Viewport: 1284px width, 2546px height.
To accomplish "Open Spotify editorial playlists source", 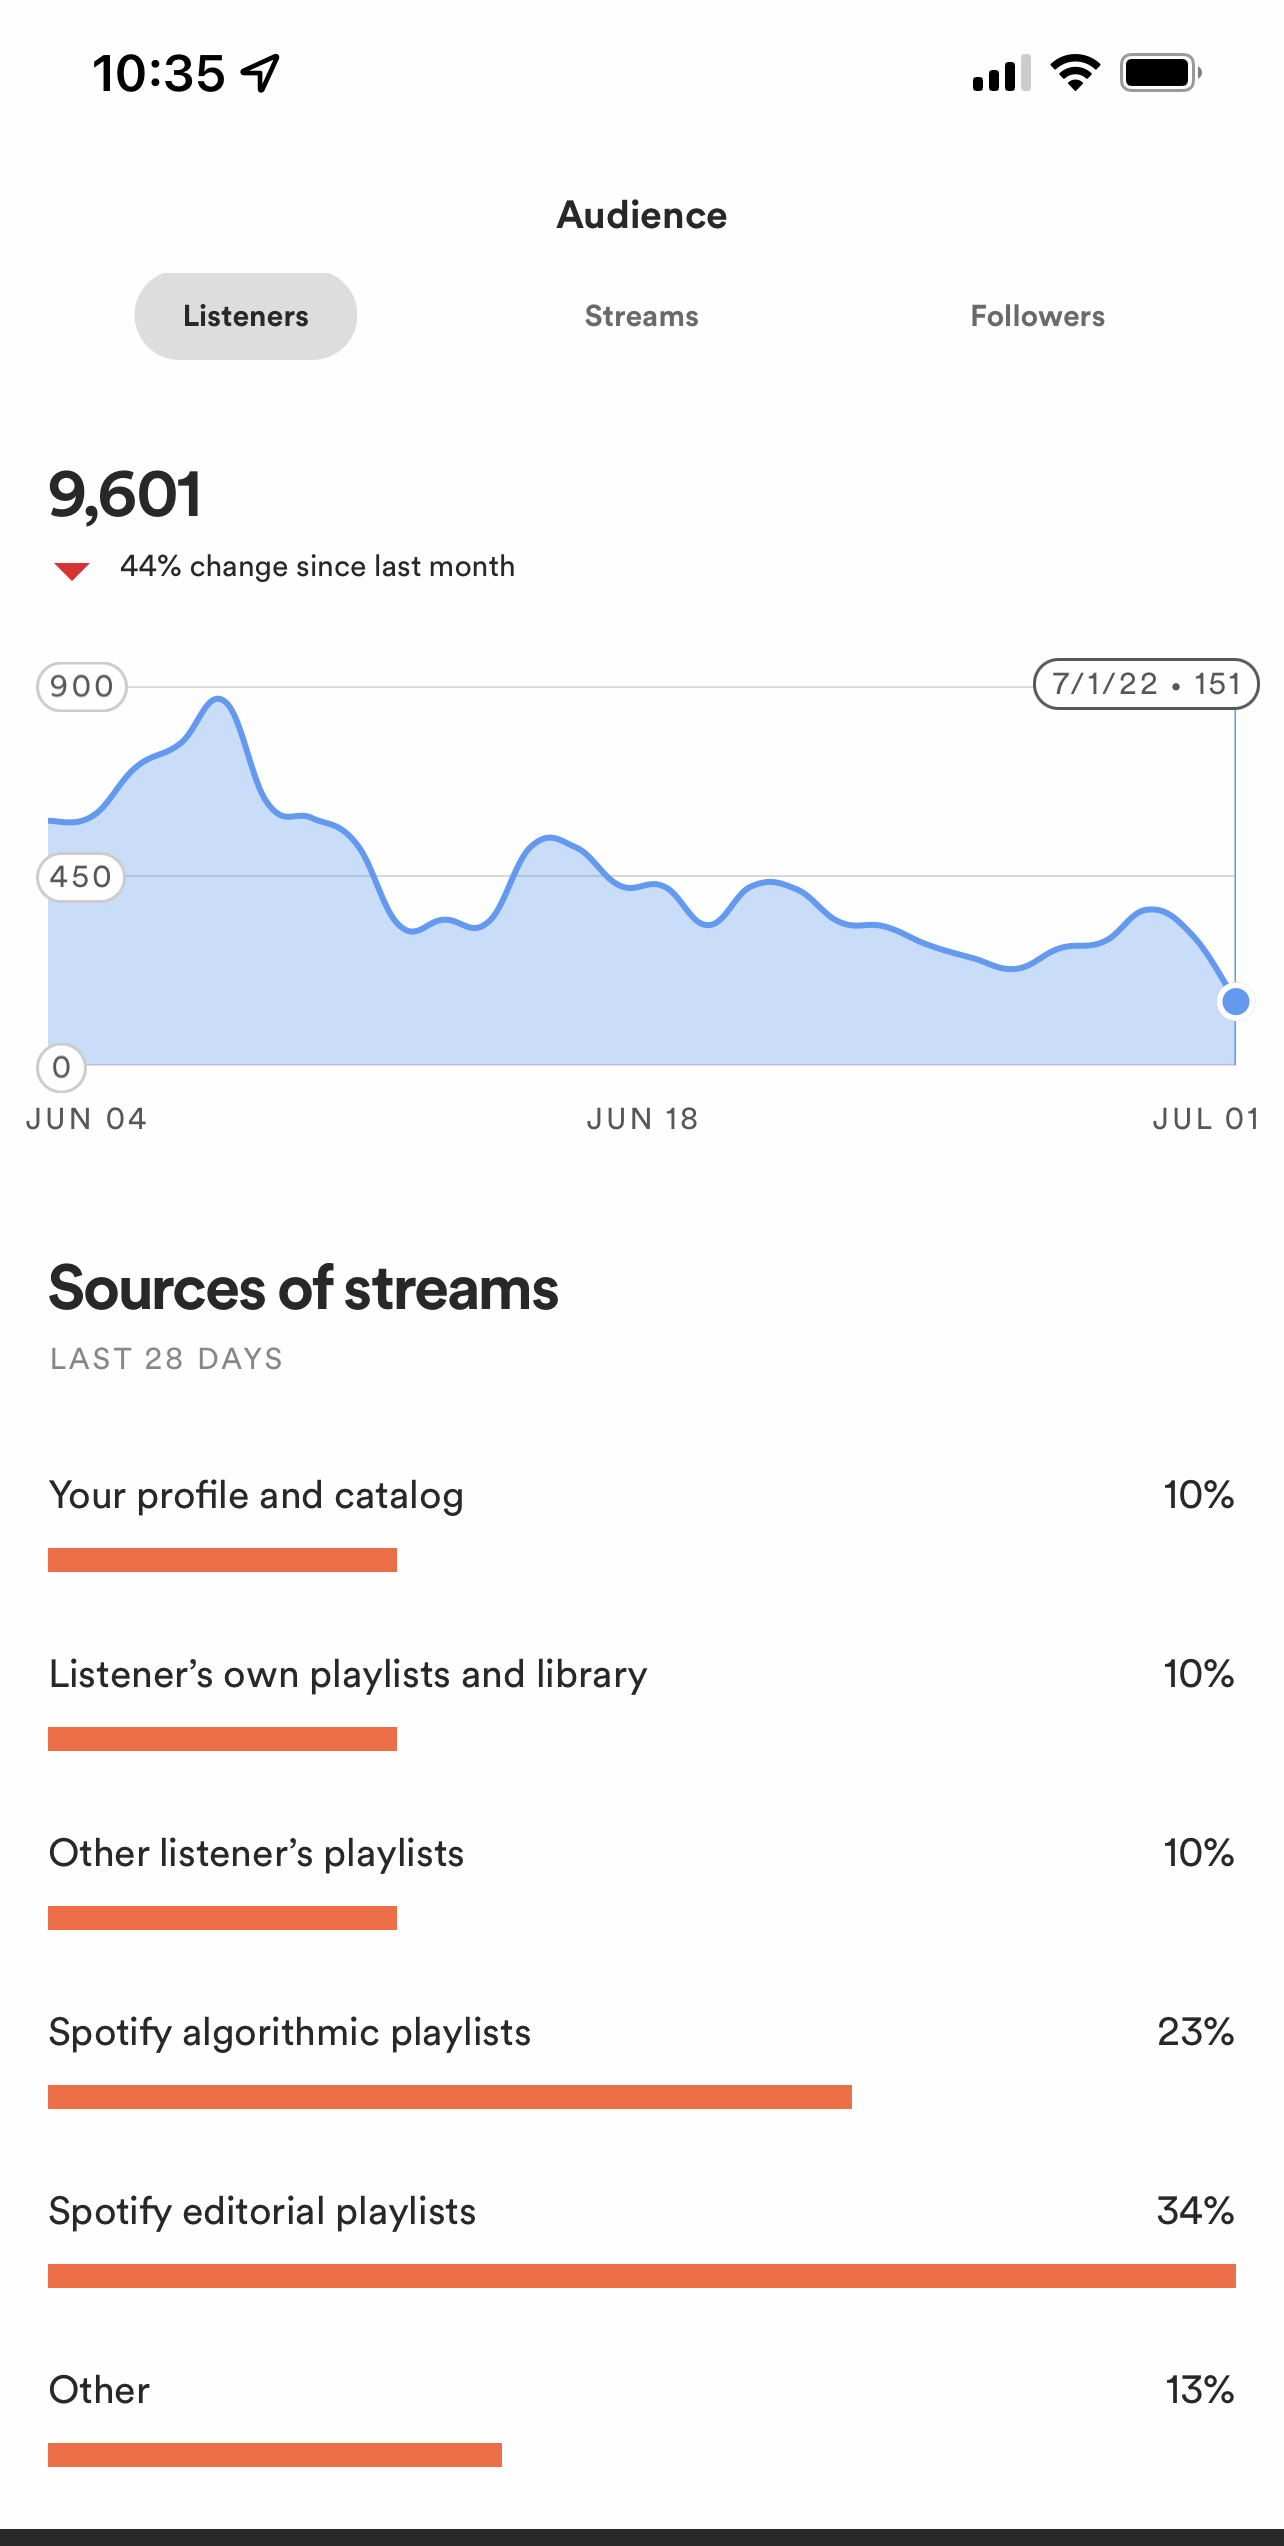I will coord(642,2237).
